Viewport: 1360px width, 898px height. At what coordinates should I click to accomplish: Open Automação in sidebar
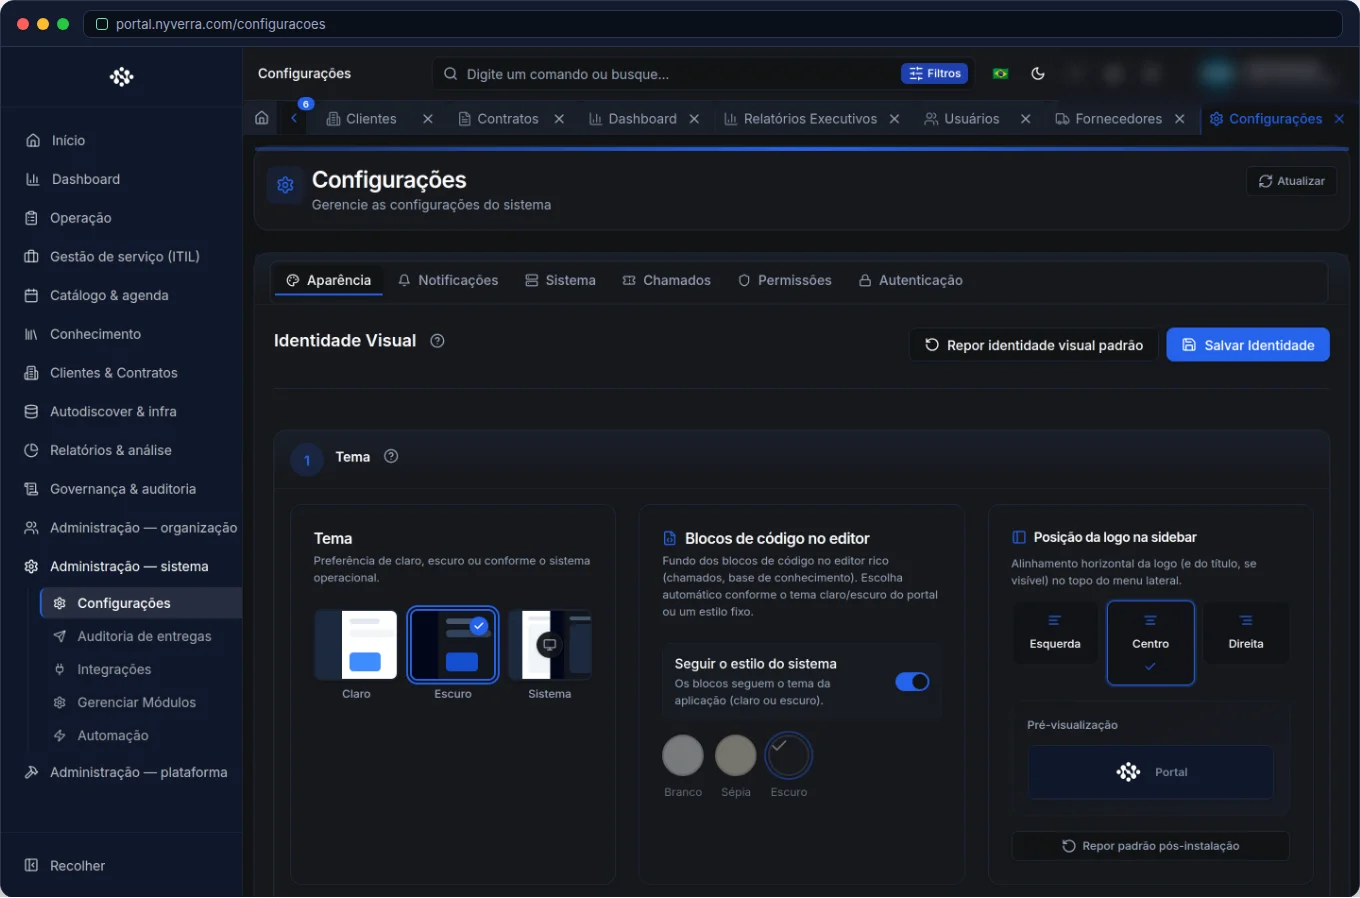[x=141, y=735]
